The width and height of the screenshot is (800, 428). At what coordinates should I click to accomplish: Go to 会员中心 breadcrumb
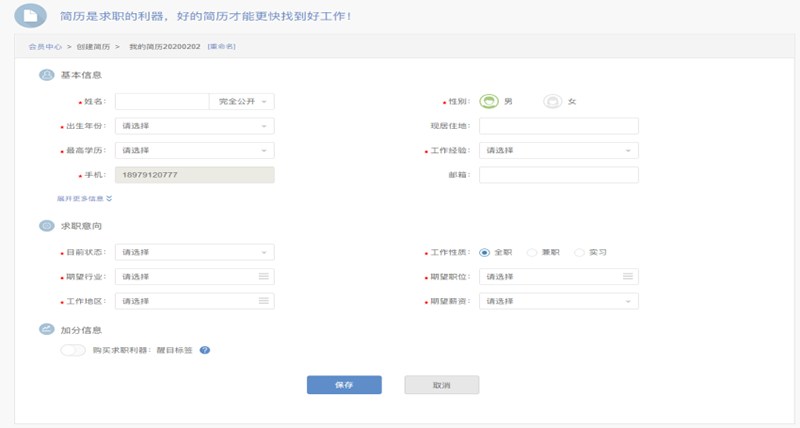[45, 46]
